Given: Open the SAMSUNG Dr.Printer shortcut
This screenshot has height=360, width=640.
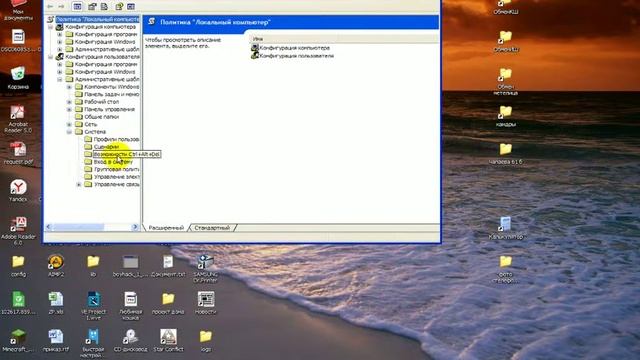Looking at the screenshot, I should (x=205, y=269).
